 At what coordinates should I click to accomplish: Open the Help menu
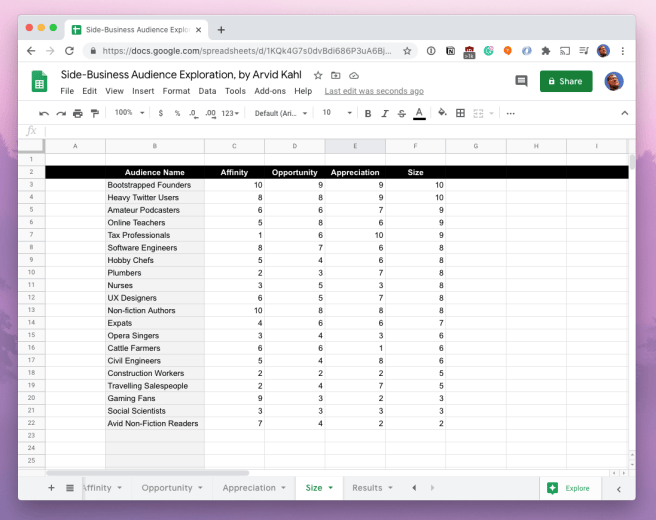(303, 91)
